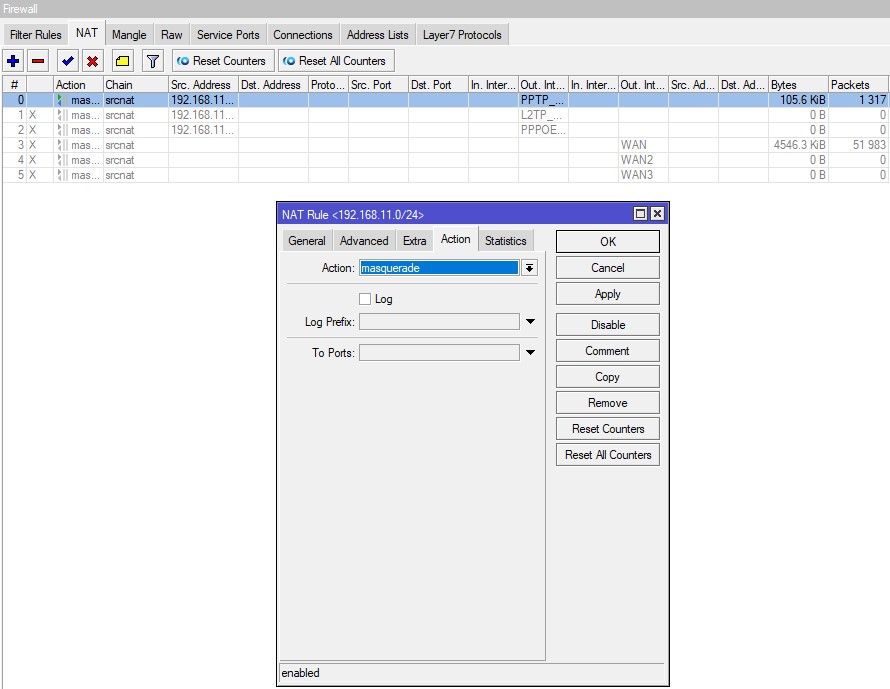Select the Action tab in the NAT Rule dialog
Viewport: 890px width, 689px height.
click(456, 239)
